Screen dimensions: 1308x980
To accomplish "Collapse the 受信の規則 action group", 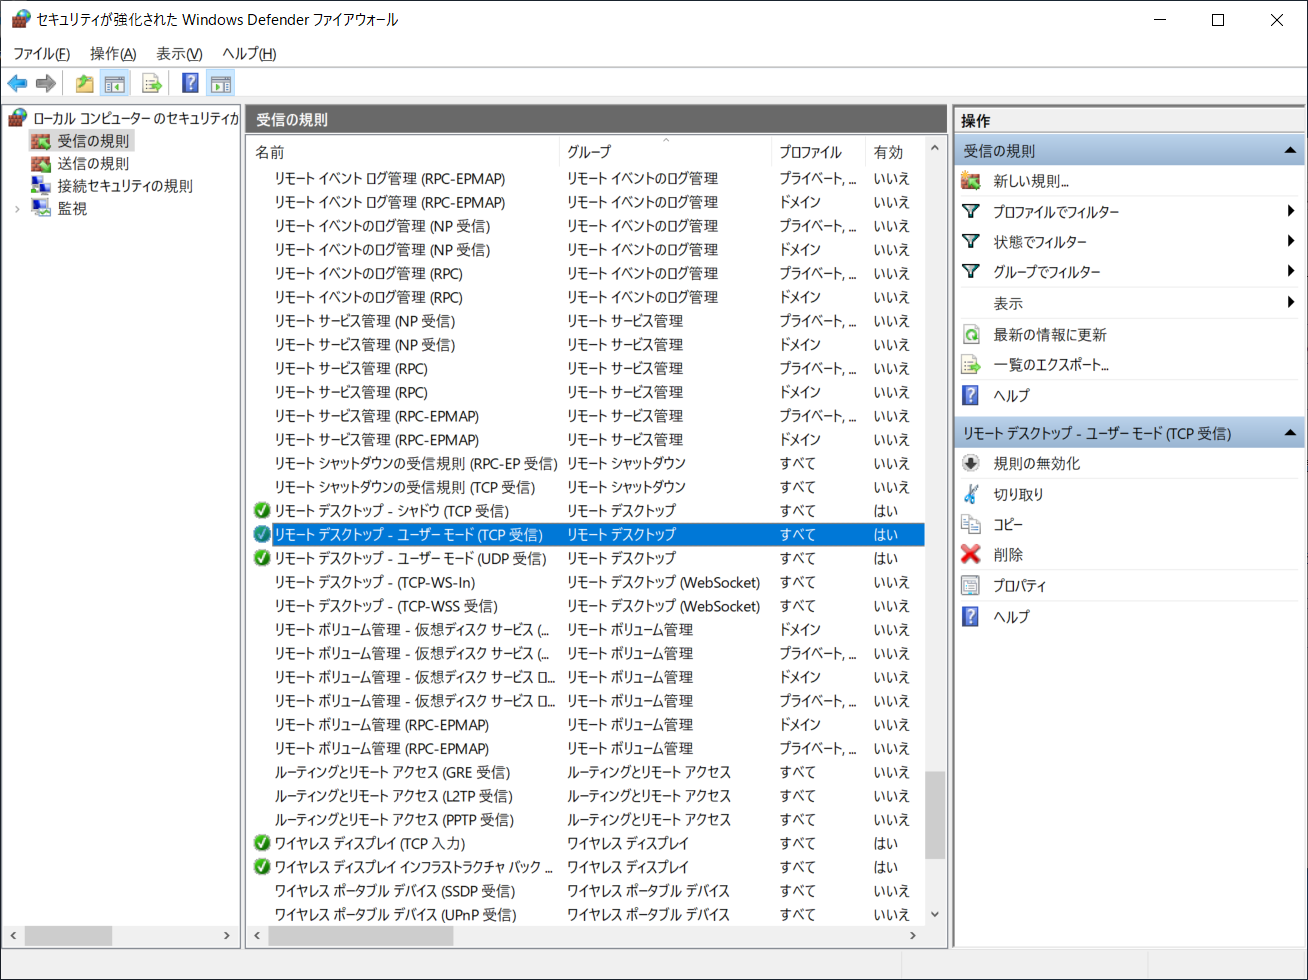I will [1290, 150].
